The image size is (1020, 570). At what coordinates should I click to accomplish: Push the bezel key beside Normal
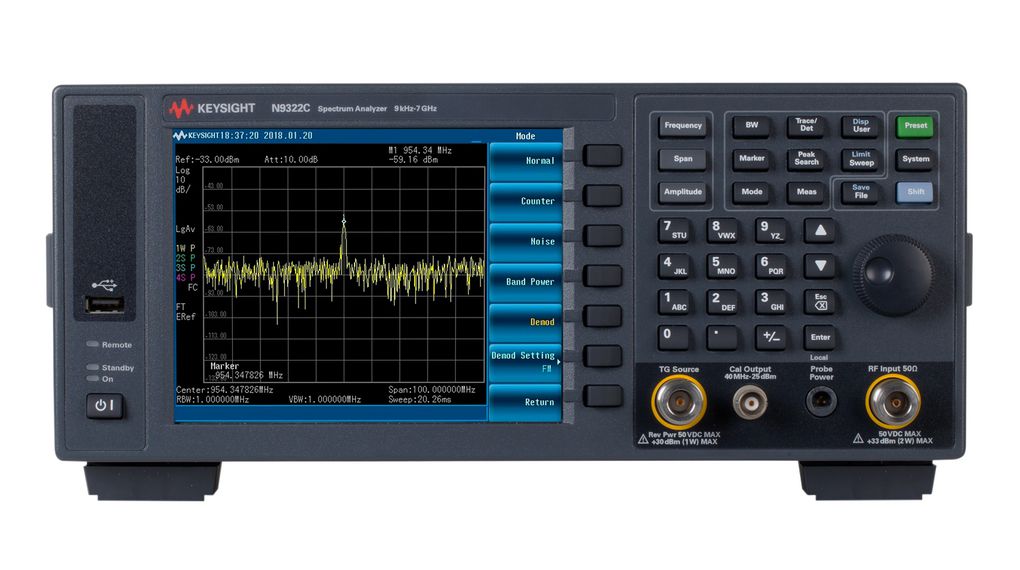(x=602, y=156)
